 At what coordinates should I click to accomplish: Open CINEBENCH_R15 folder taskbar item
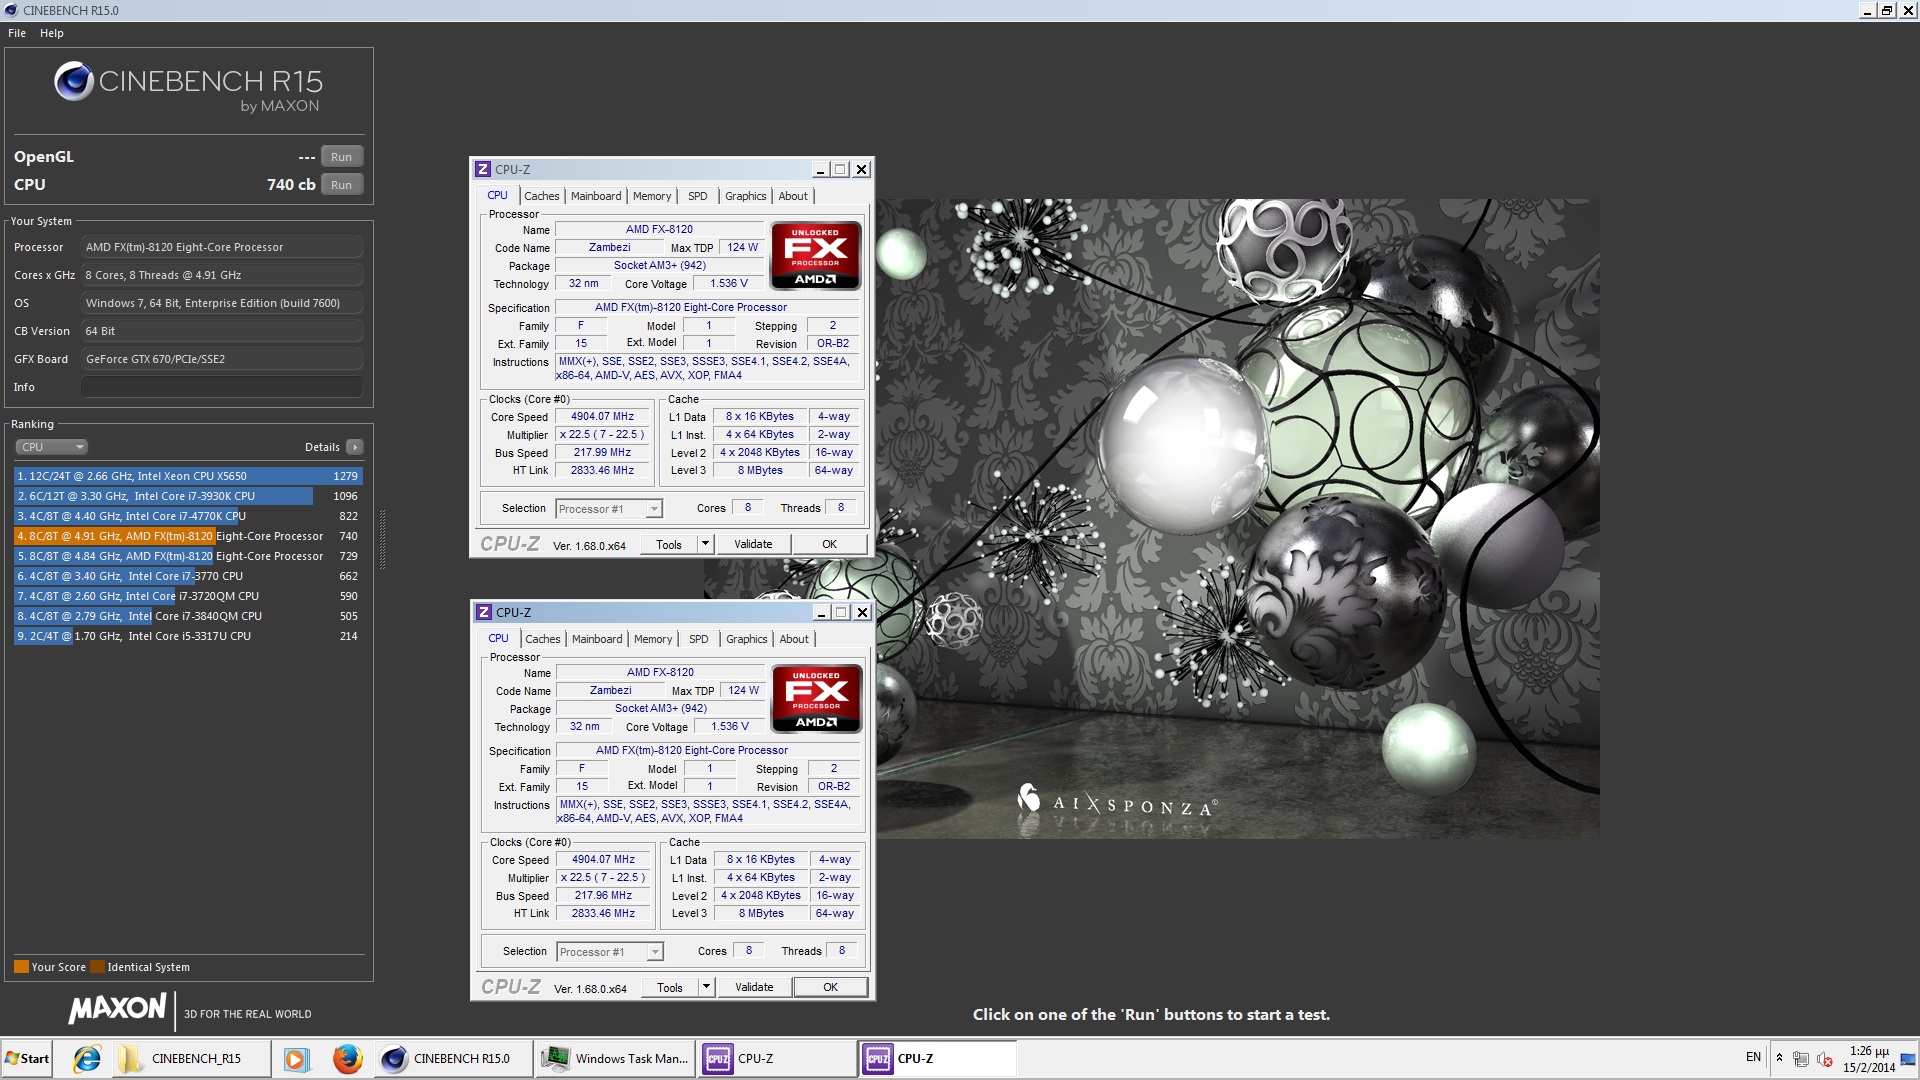coord(190,1059)
